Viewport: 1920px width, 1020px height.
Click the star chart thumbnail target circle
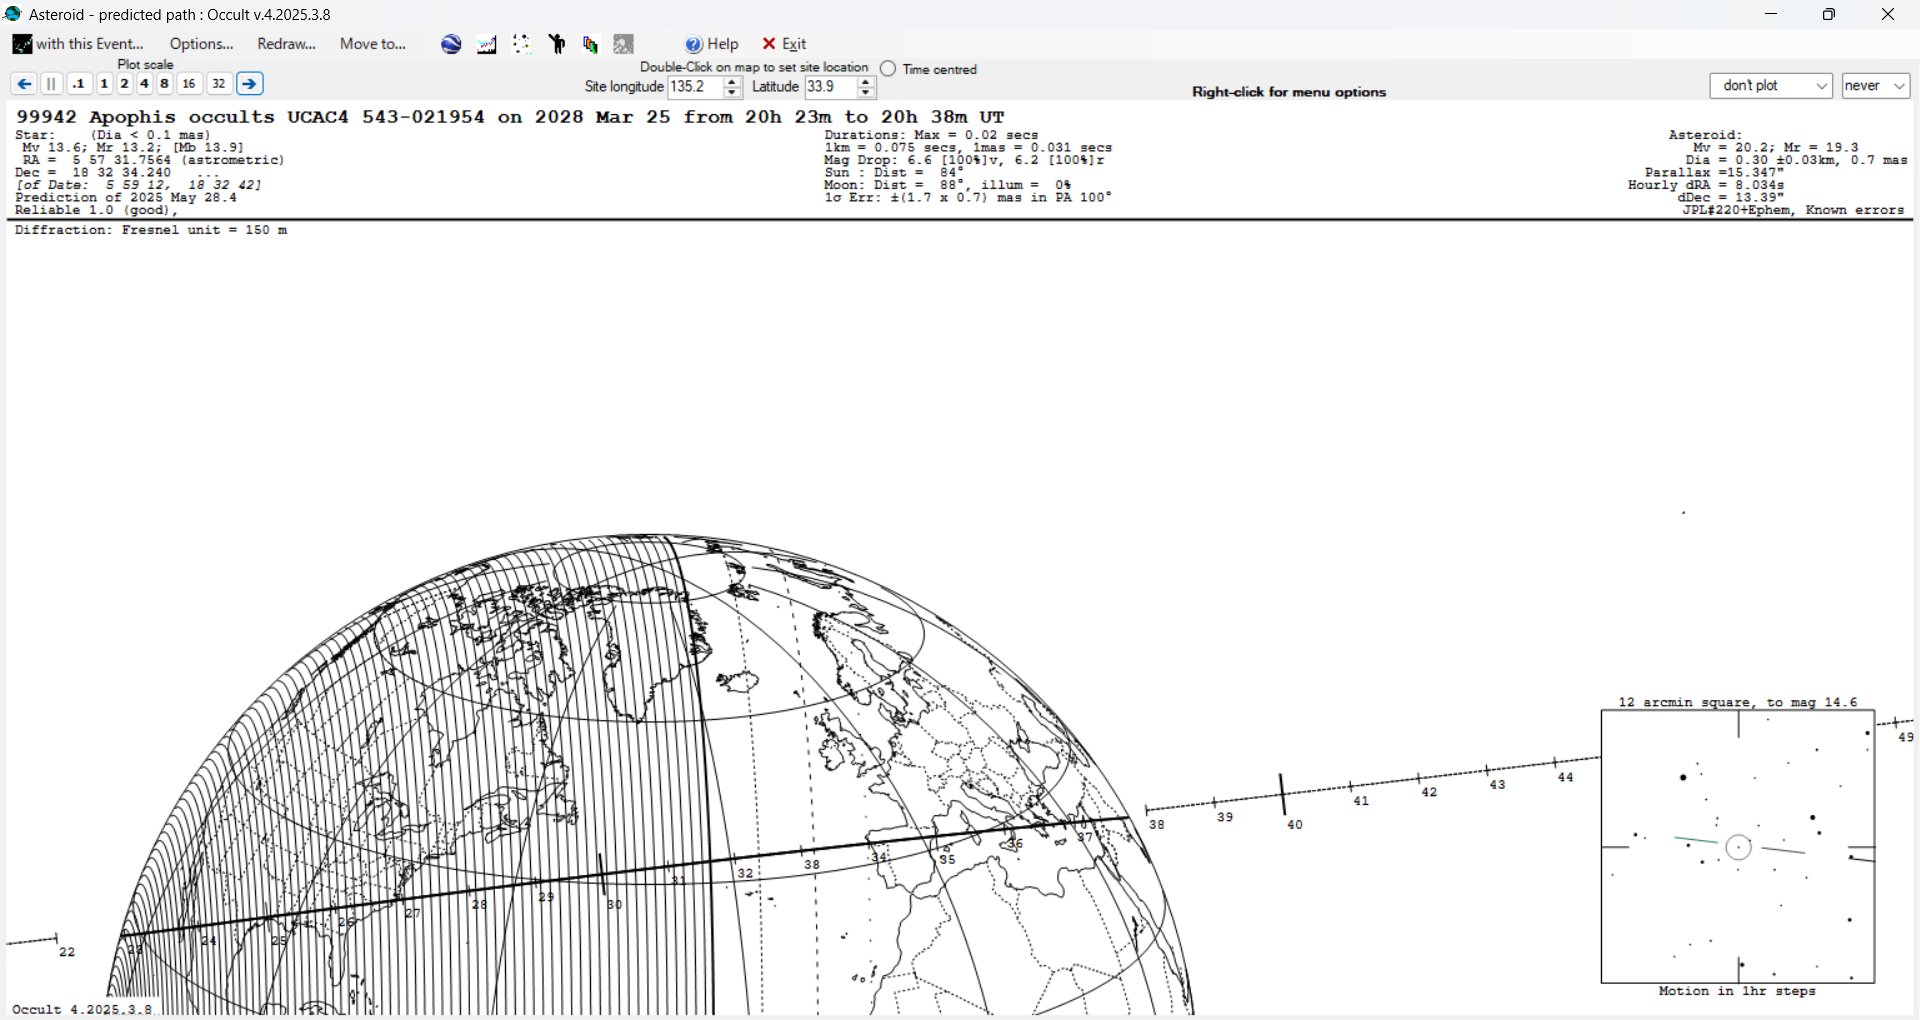pyautogui.click(x=1739, y=848)
